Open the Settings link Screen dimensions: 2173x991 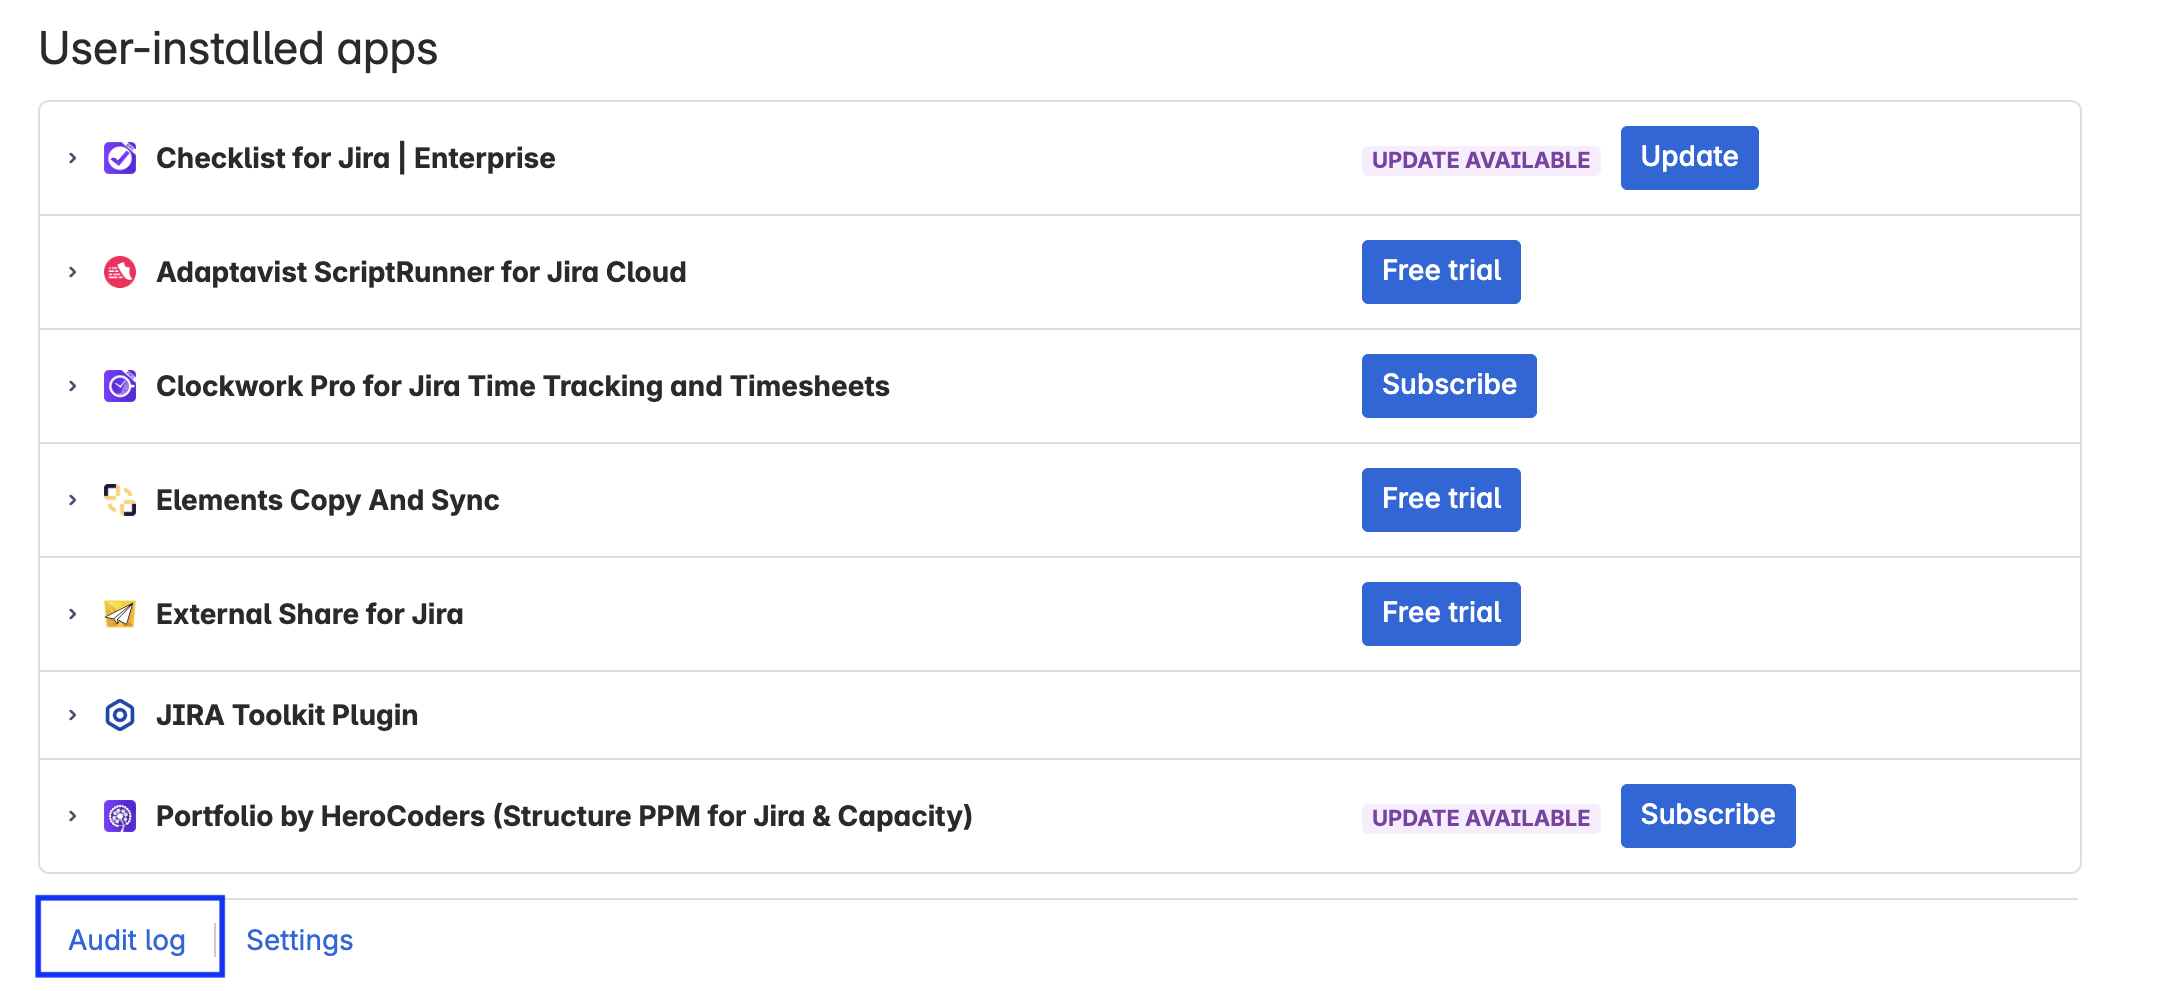pos(299,940)
